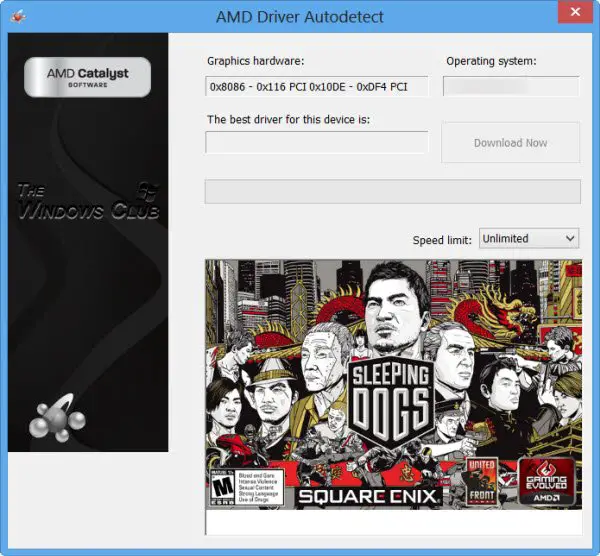Click the Gaming Evolved AMD badge
600x556 pixels.
point(546,482)
